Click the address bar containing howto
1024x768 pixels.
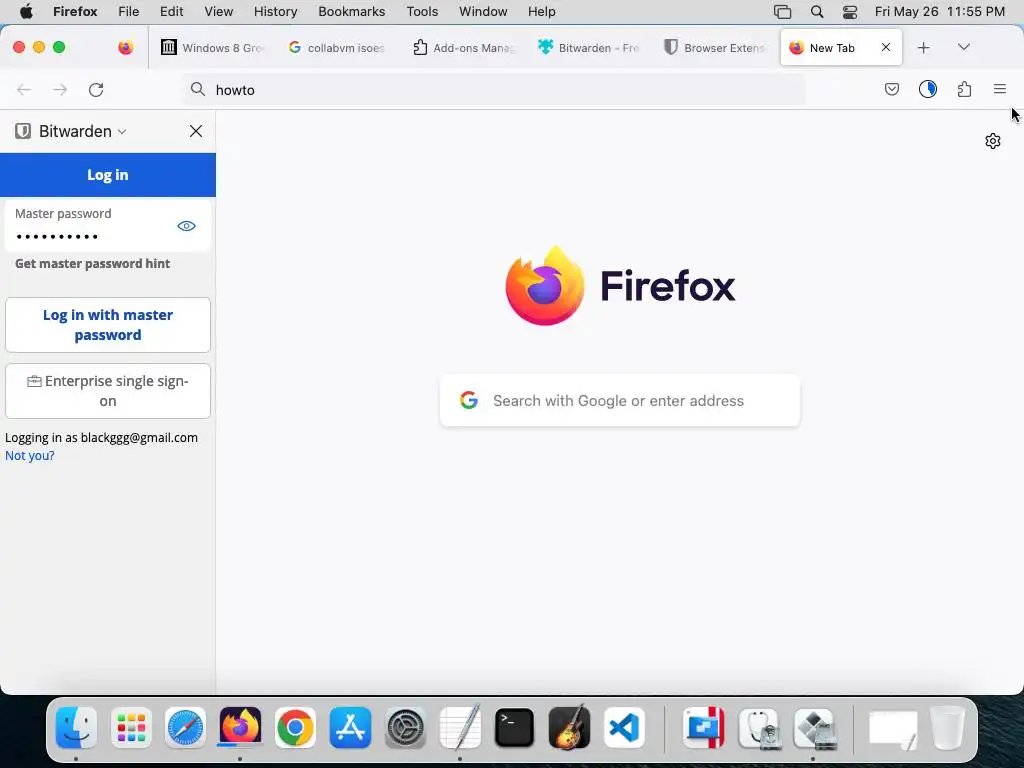point(494,89)
